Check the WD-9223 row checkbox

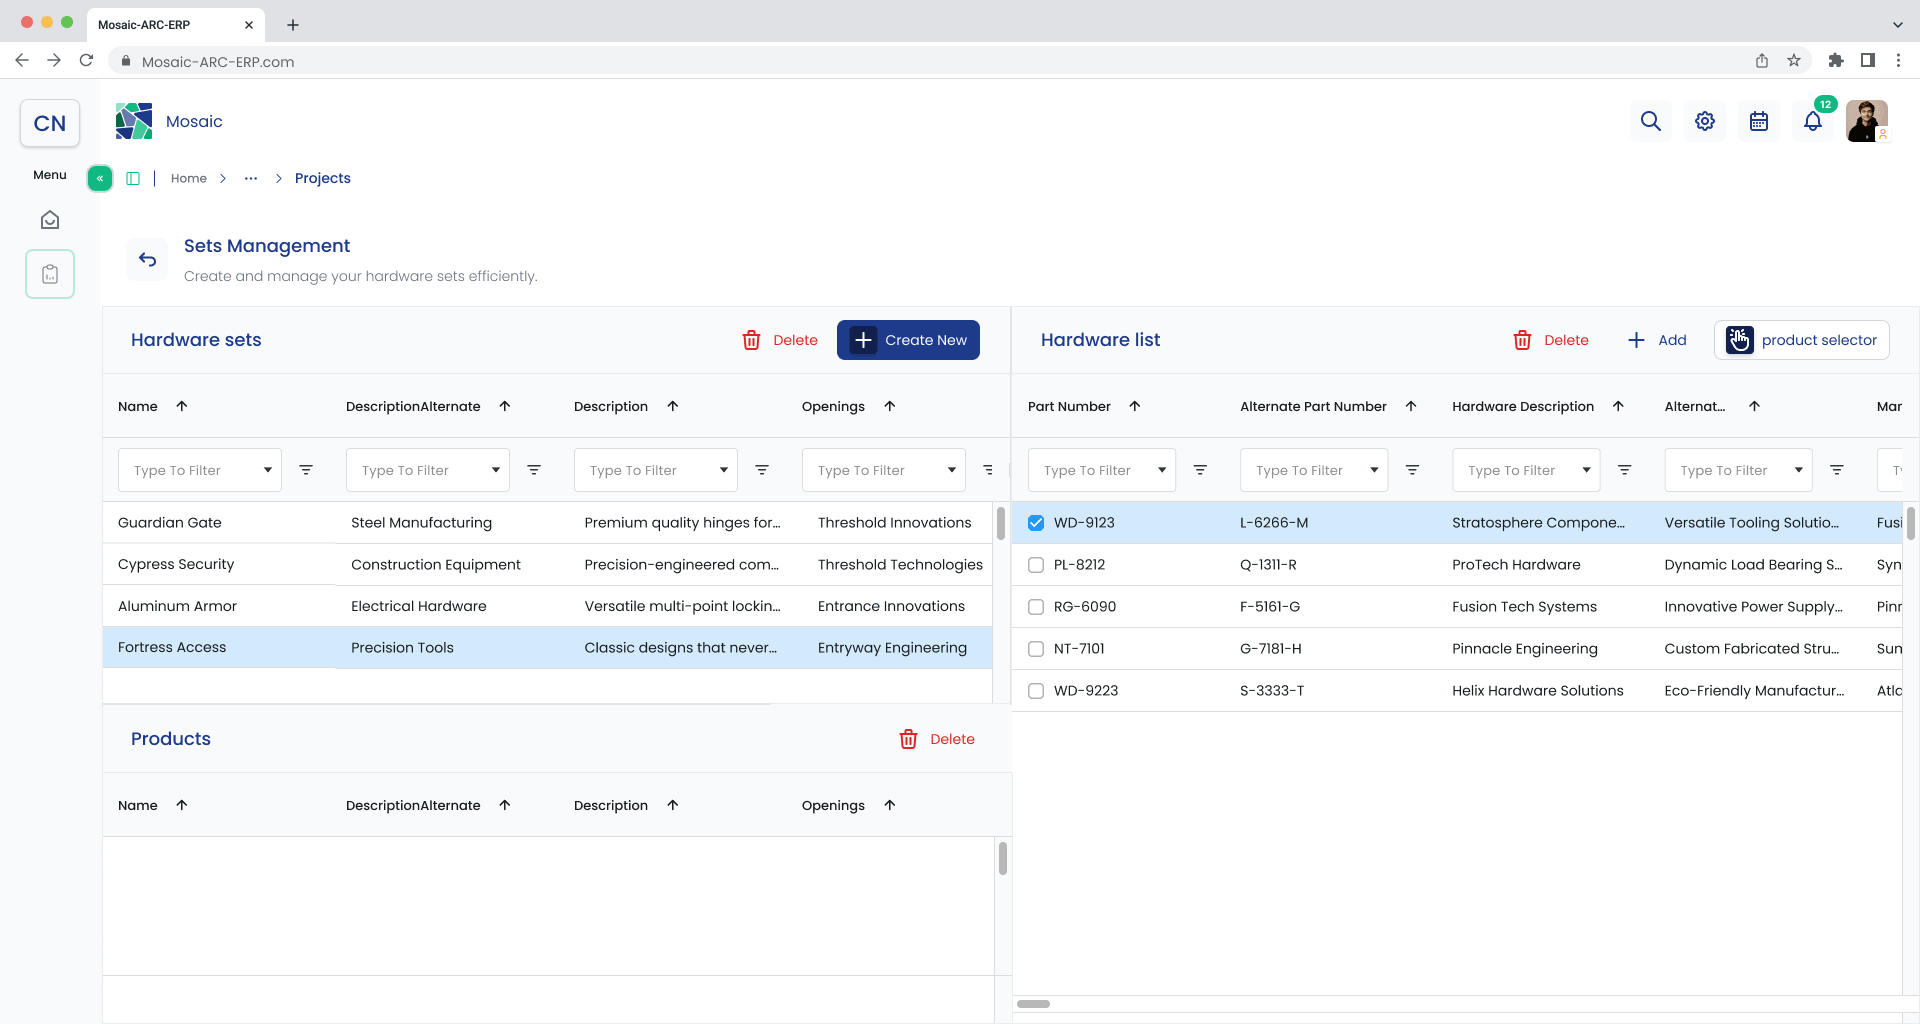[x=1036, y=691]
